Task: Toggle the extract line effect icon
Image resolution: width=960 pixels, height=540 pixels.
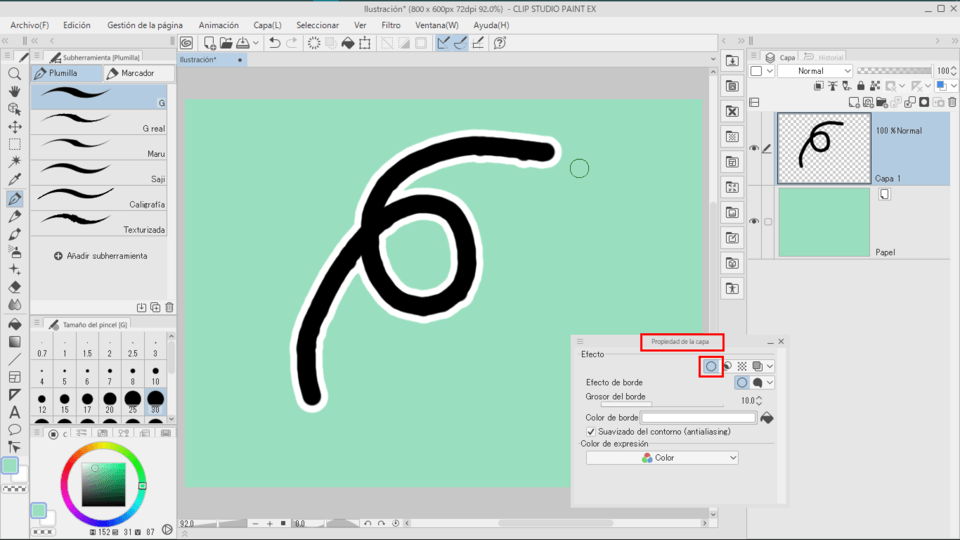Action: (x=727, y=366)
